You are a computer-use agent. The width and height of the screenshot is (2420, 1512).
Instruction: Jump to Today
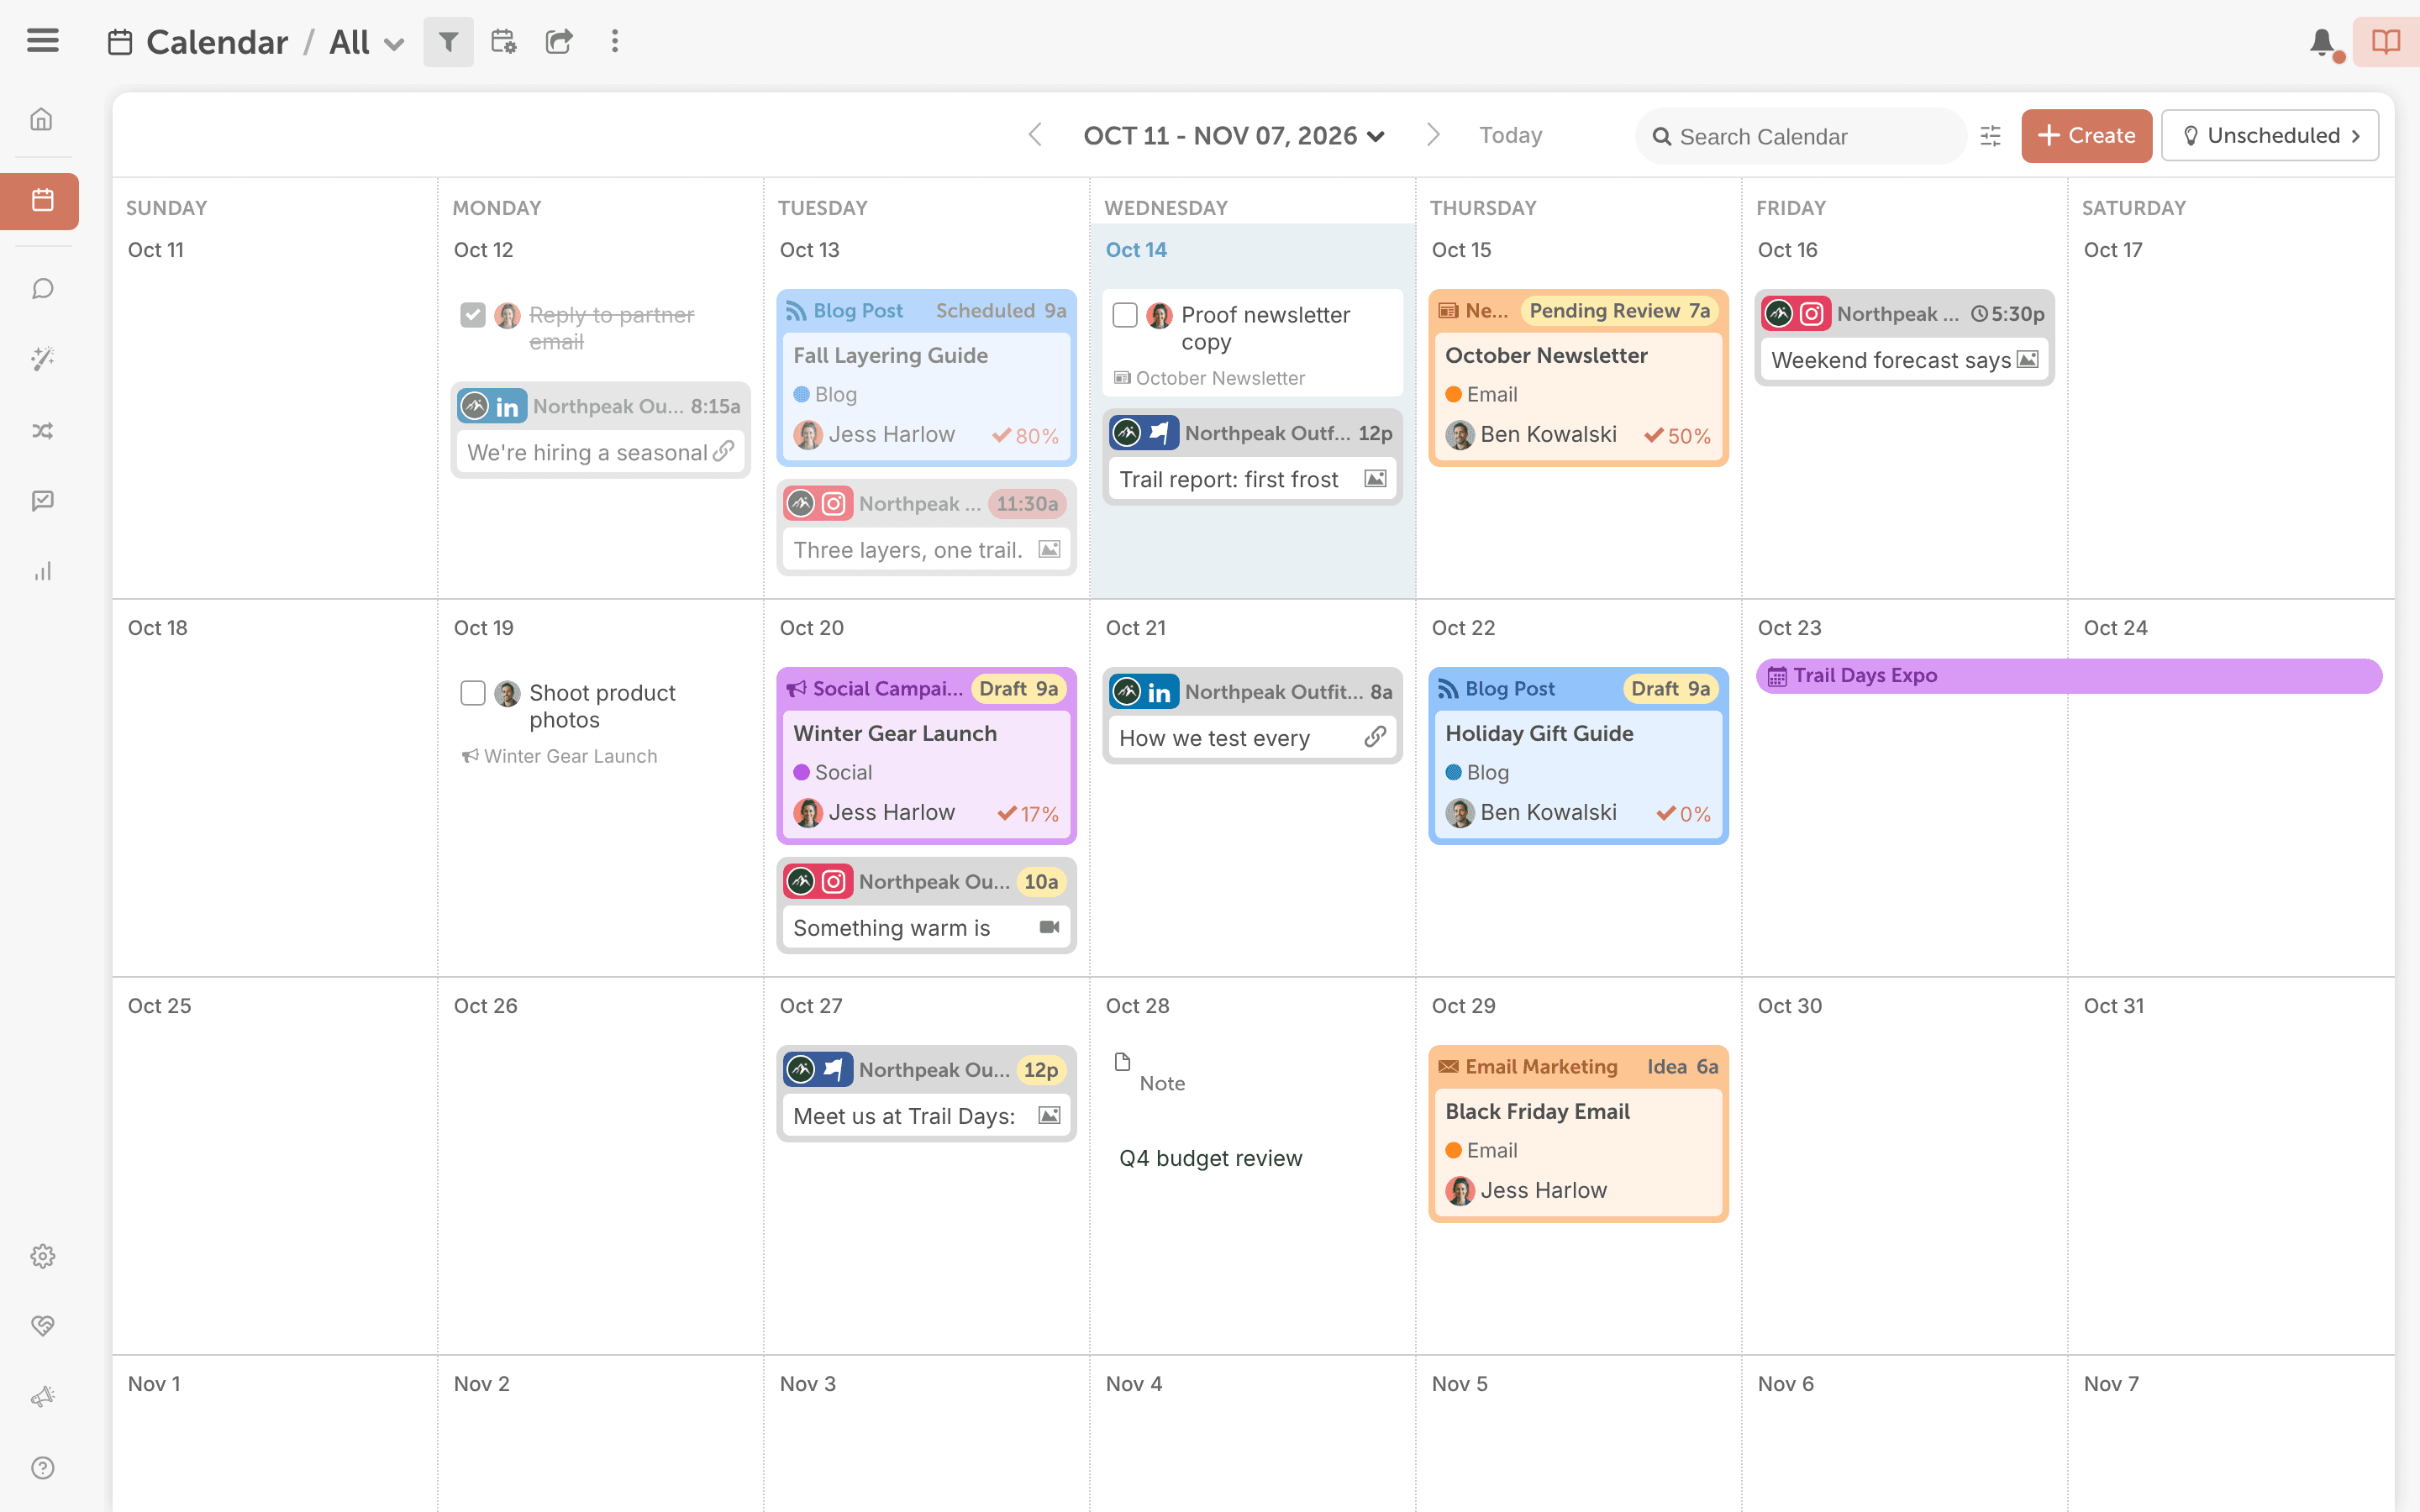tap(1510, 135)
